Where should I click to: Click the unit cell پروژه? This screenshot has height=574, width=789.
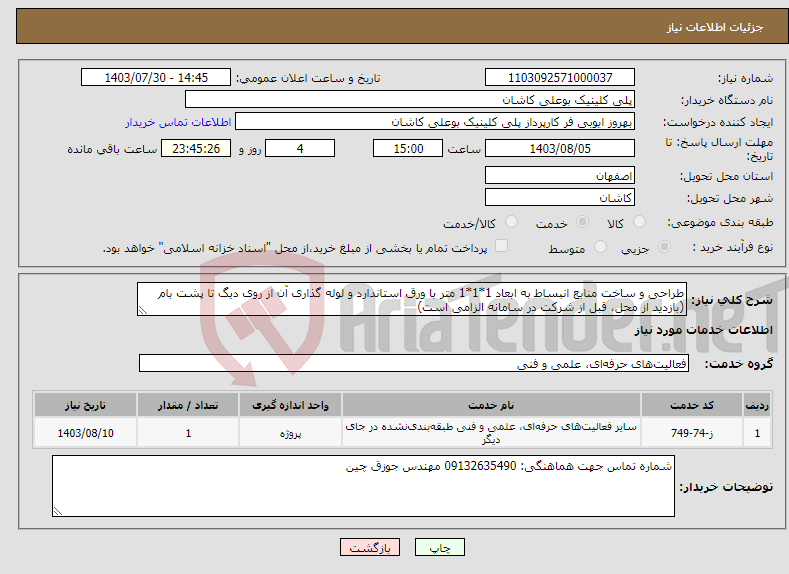pos(290,433)
